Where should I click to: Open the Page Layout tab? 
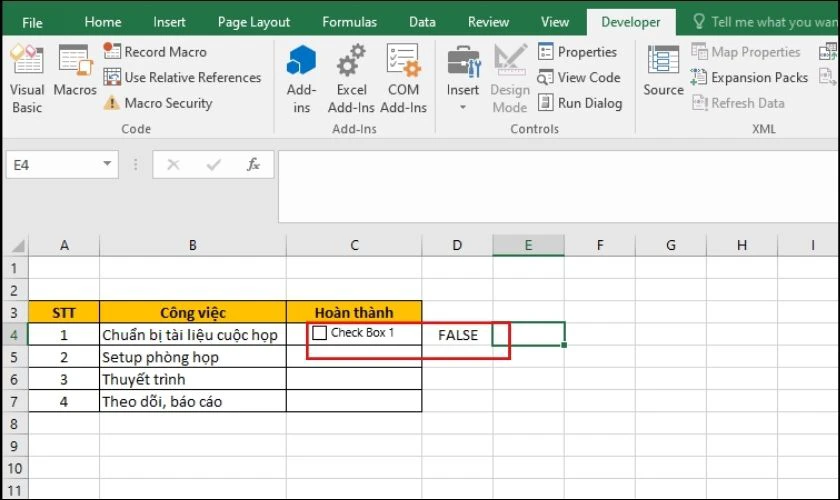[x=253, y=22]
